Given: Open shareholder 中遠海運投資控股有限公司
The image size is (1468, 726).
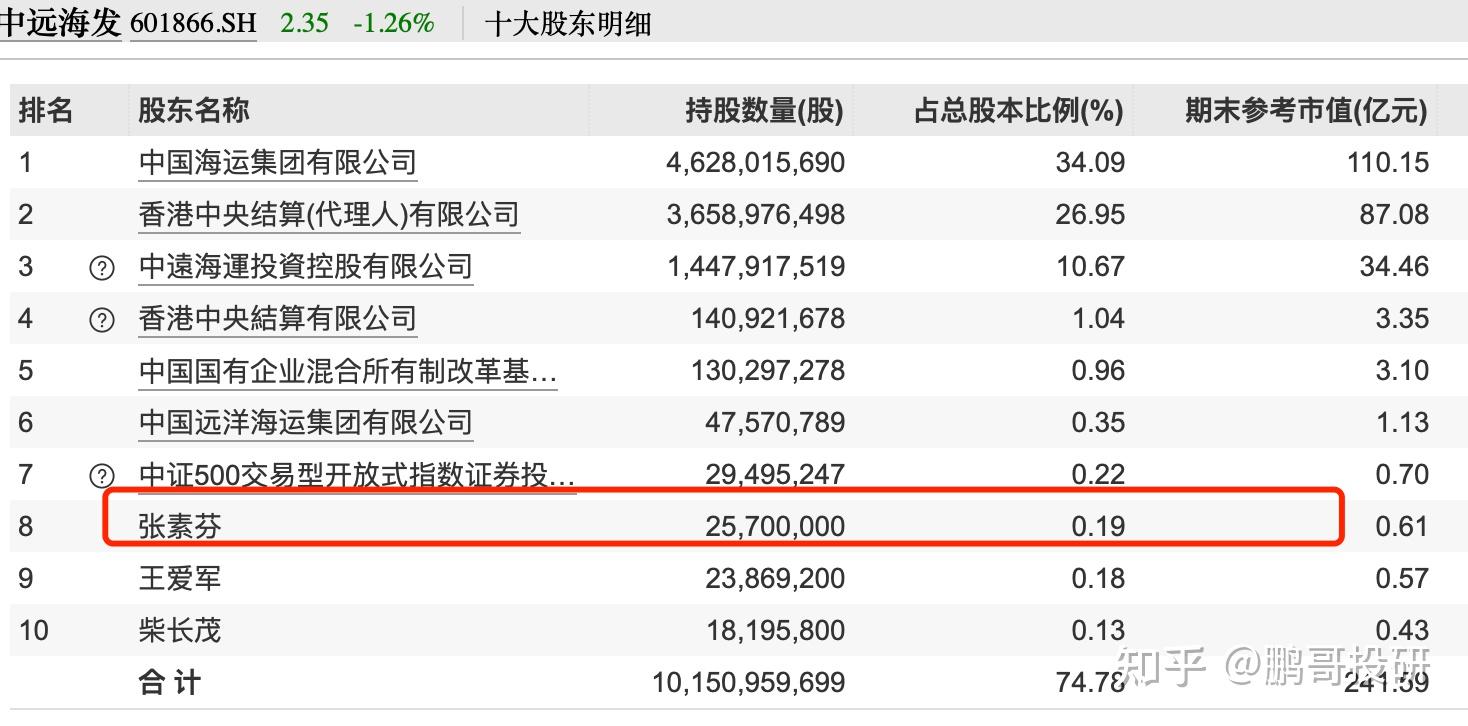Looking at the screenshot, I should pos(305,267).
